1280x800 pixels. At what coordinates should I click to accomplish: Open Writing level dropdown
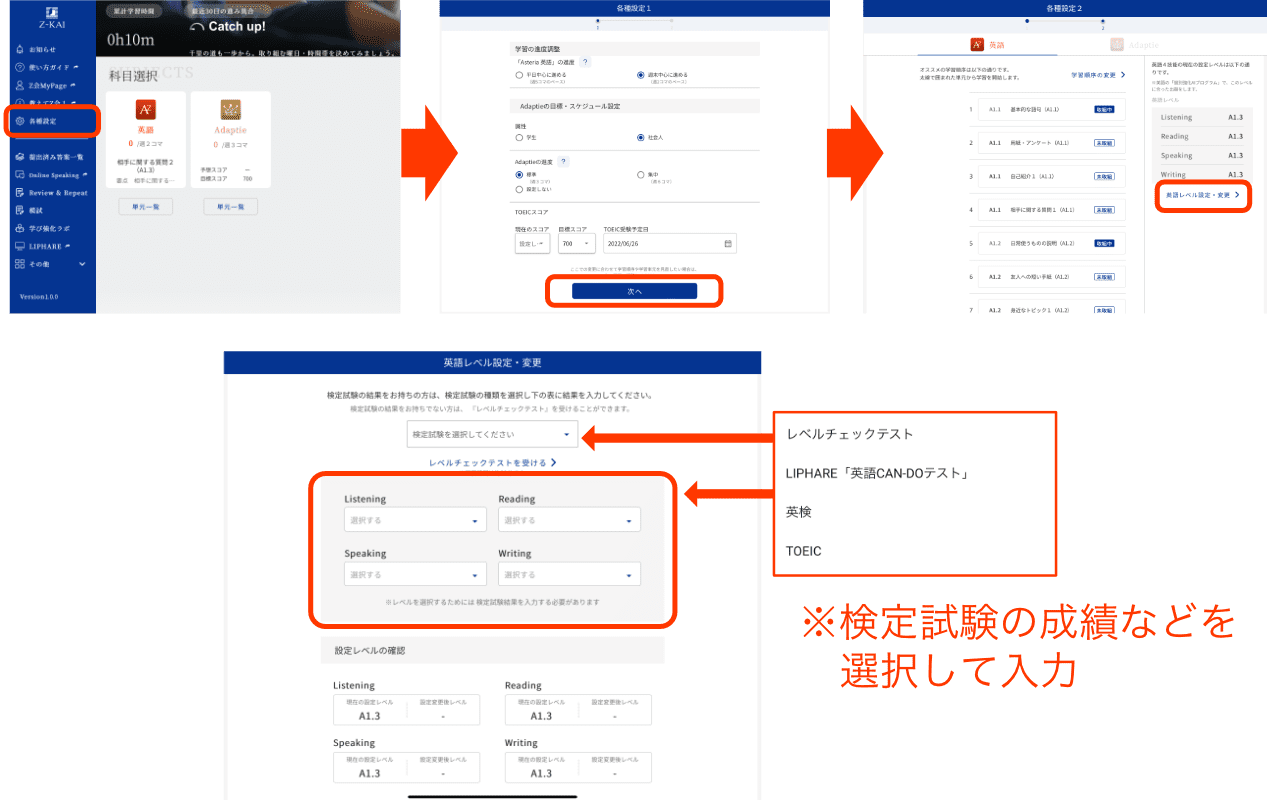(x=569, y=575)
